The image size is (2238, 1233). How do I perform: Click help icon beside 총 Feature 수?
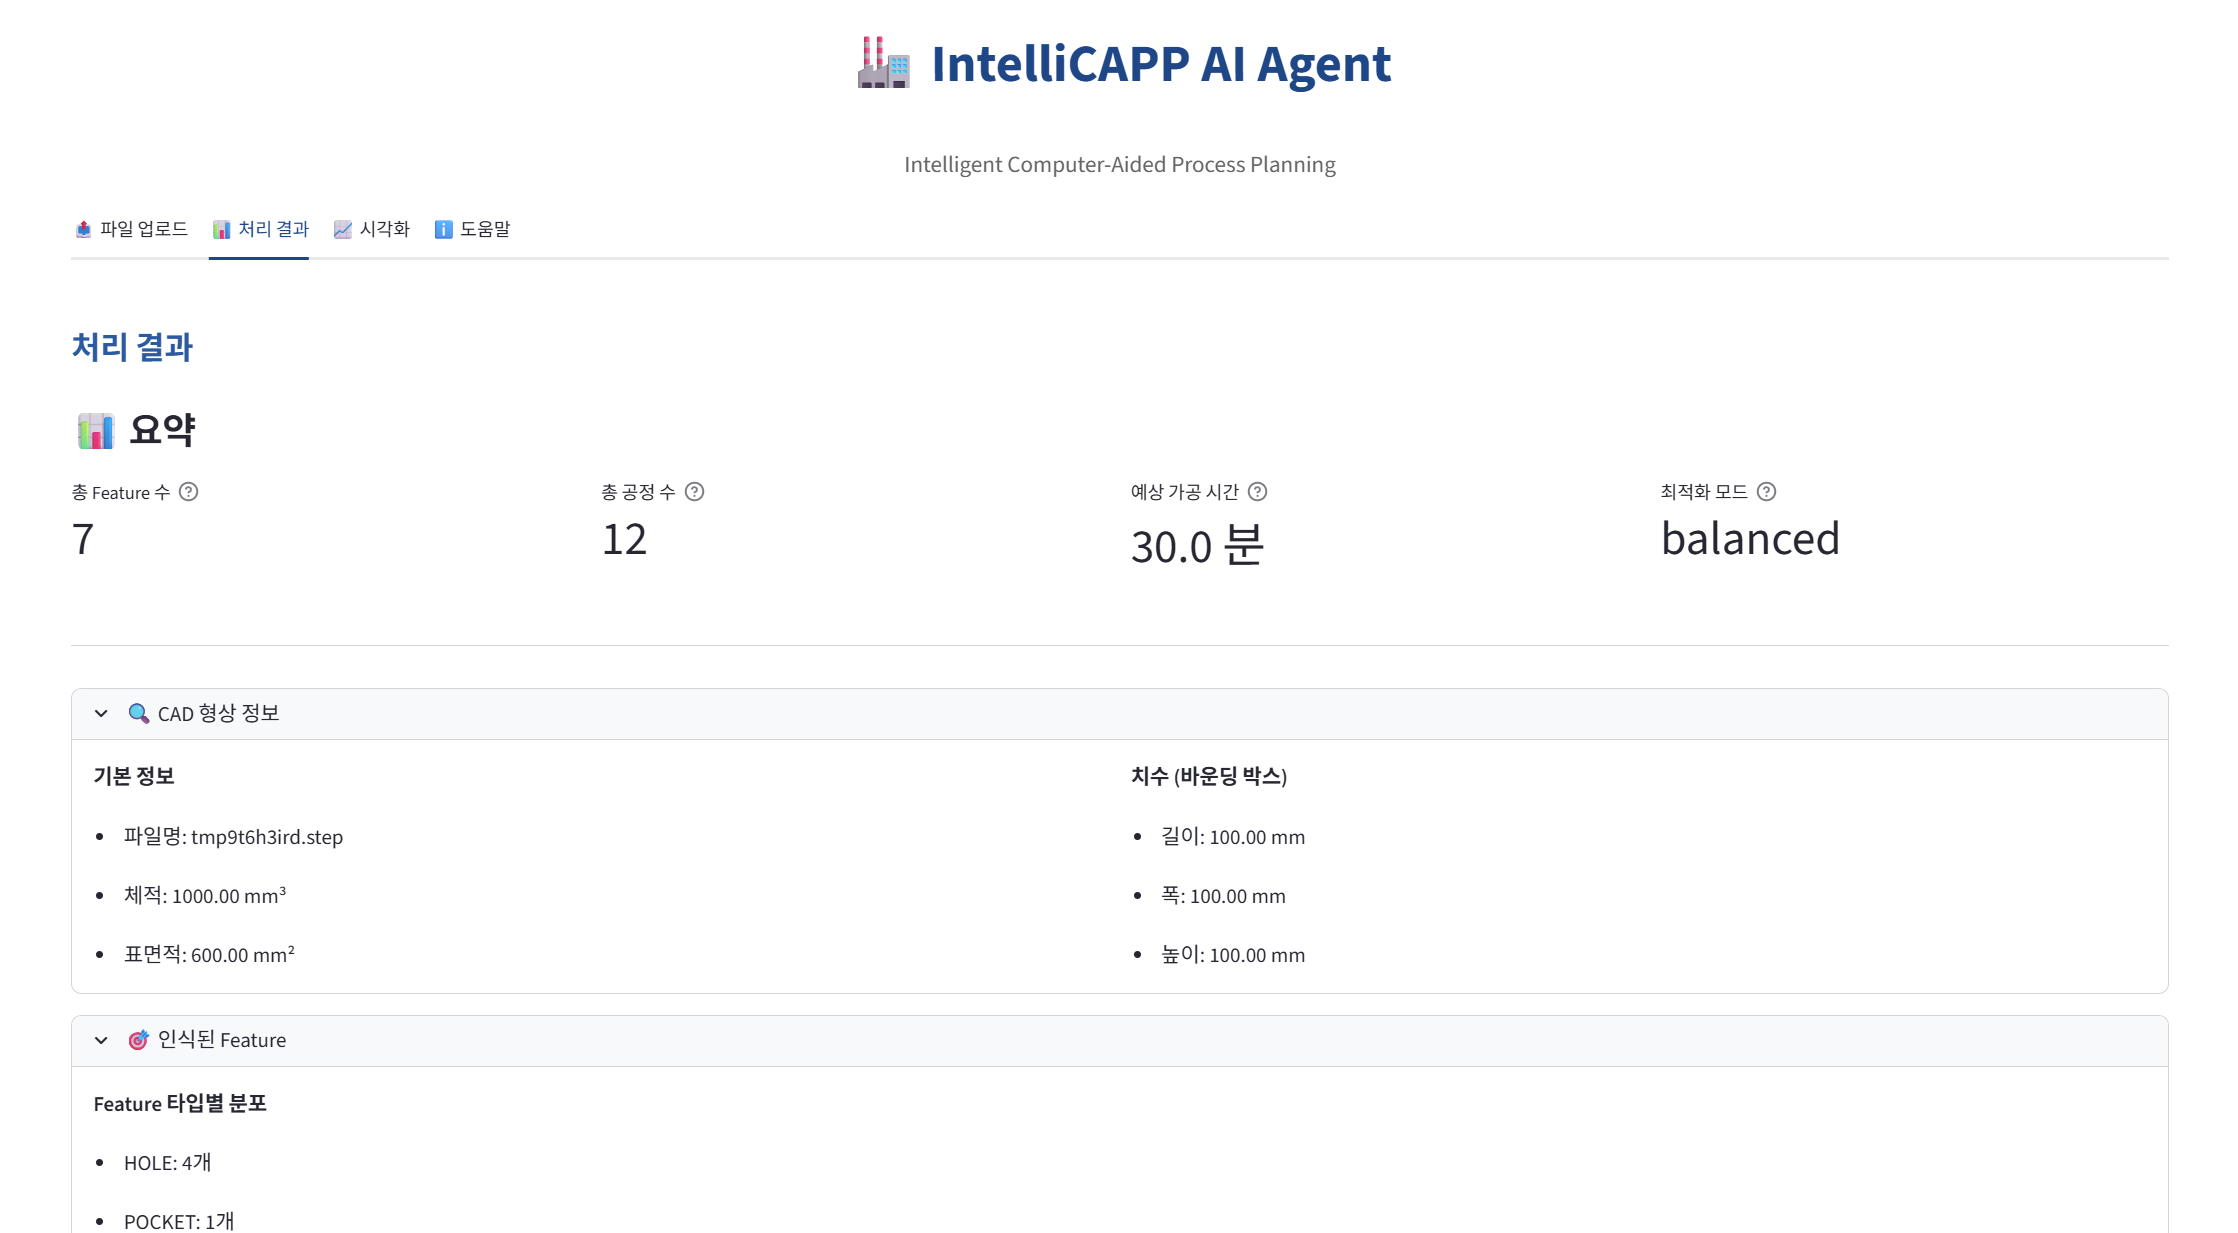[x=188, y=492]
